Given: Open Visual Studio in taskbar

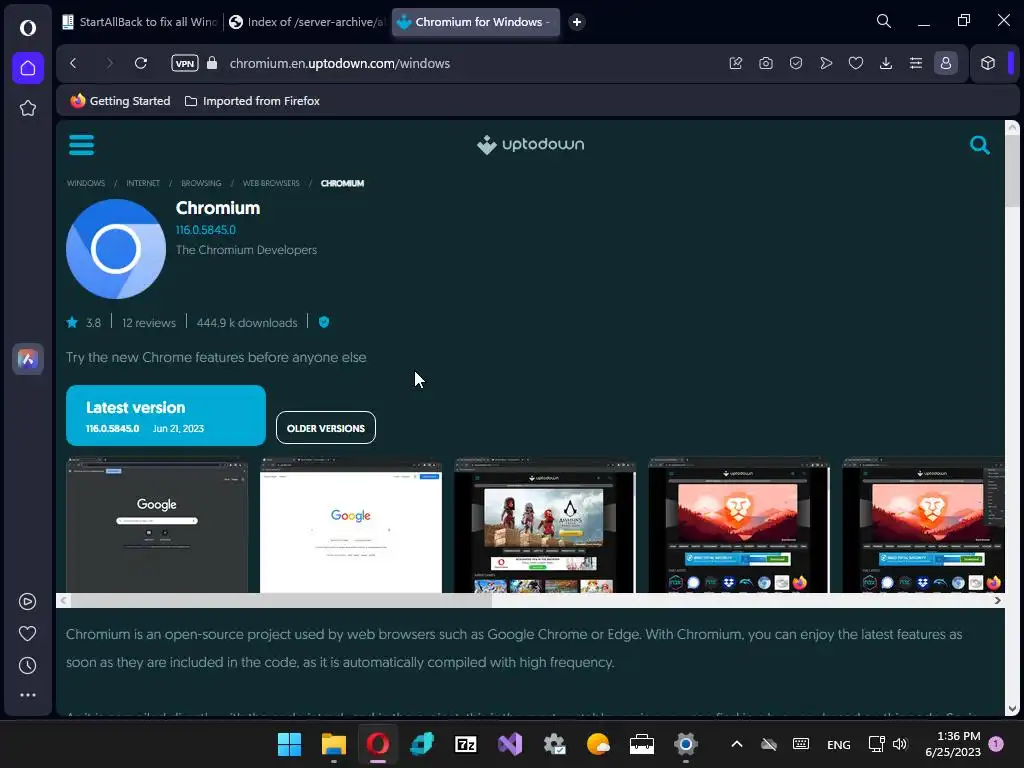Looking at the screenshot, I should 510,744.
